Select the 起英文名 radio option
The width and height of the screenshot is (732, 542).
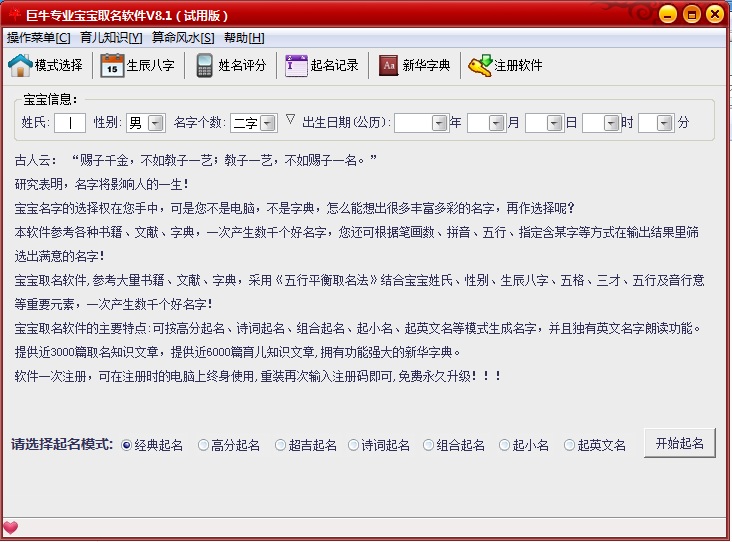click(x=570, y=445)
